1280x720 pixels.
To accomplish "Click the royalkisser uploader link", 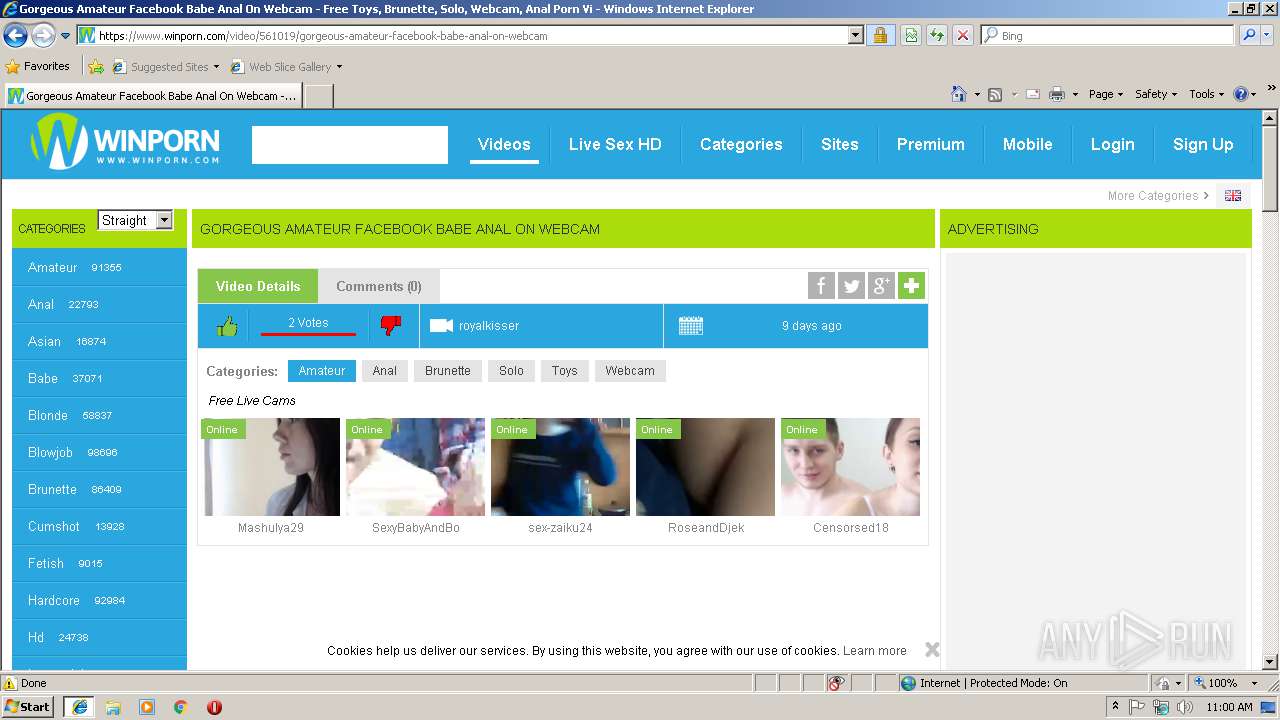I will pos(489,326).
